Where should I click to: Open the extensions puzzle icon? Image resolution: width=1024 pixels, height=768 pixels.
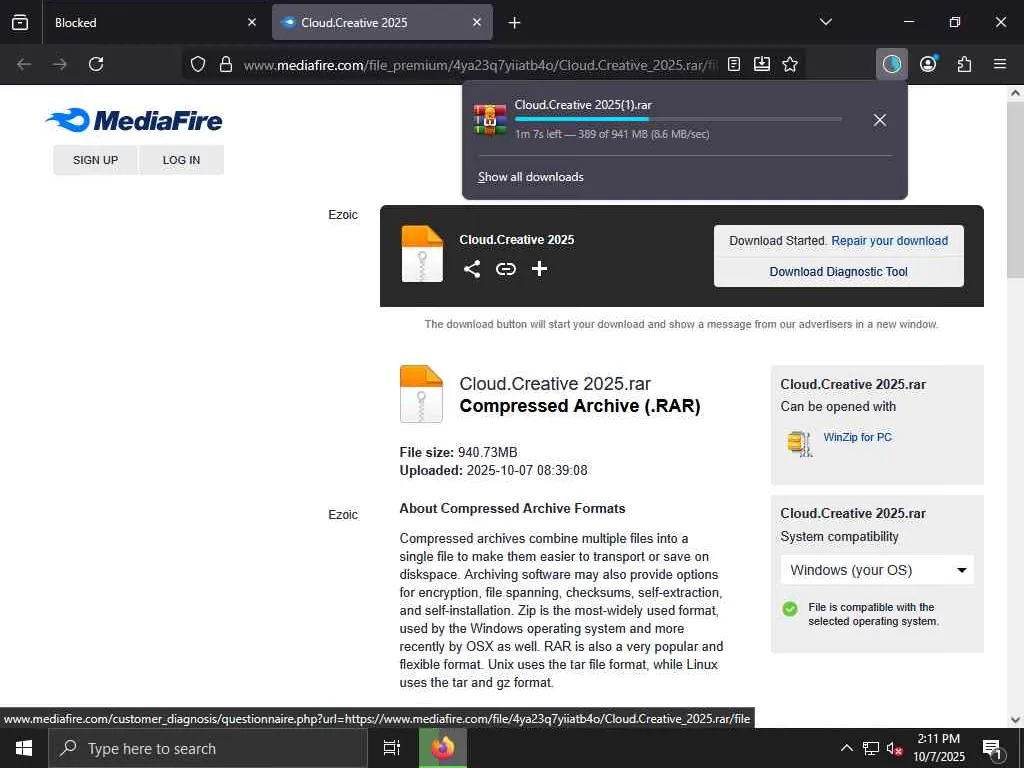tap(964, 64)
